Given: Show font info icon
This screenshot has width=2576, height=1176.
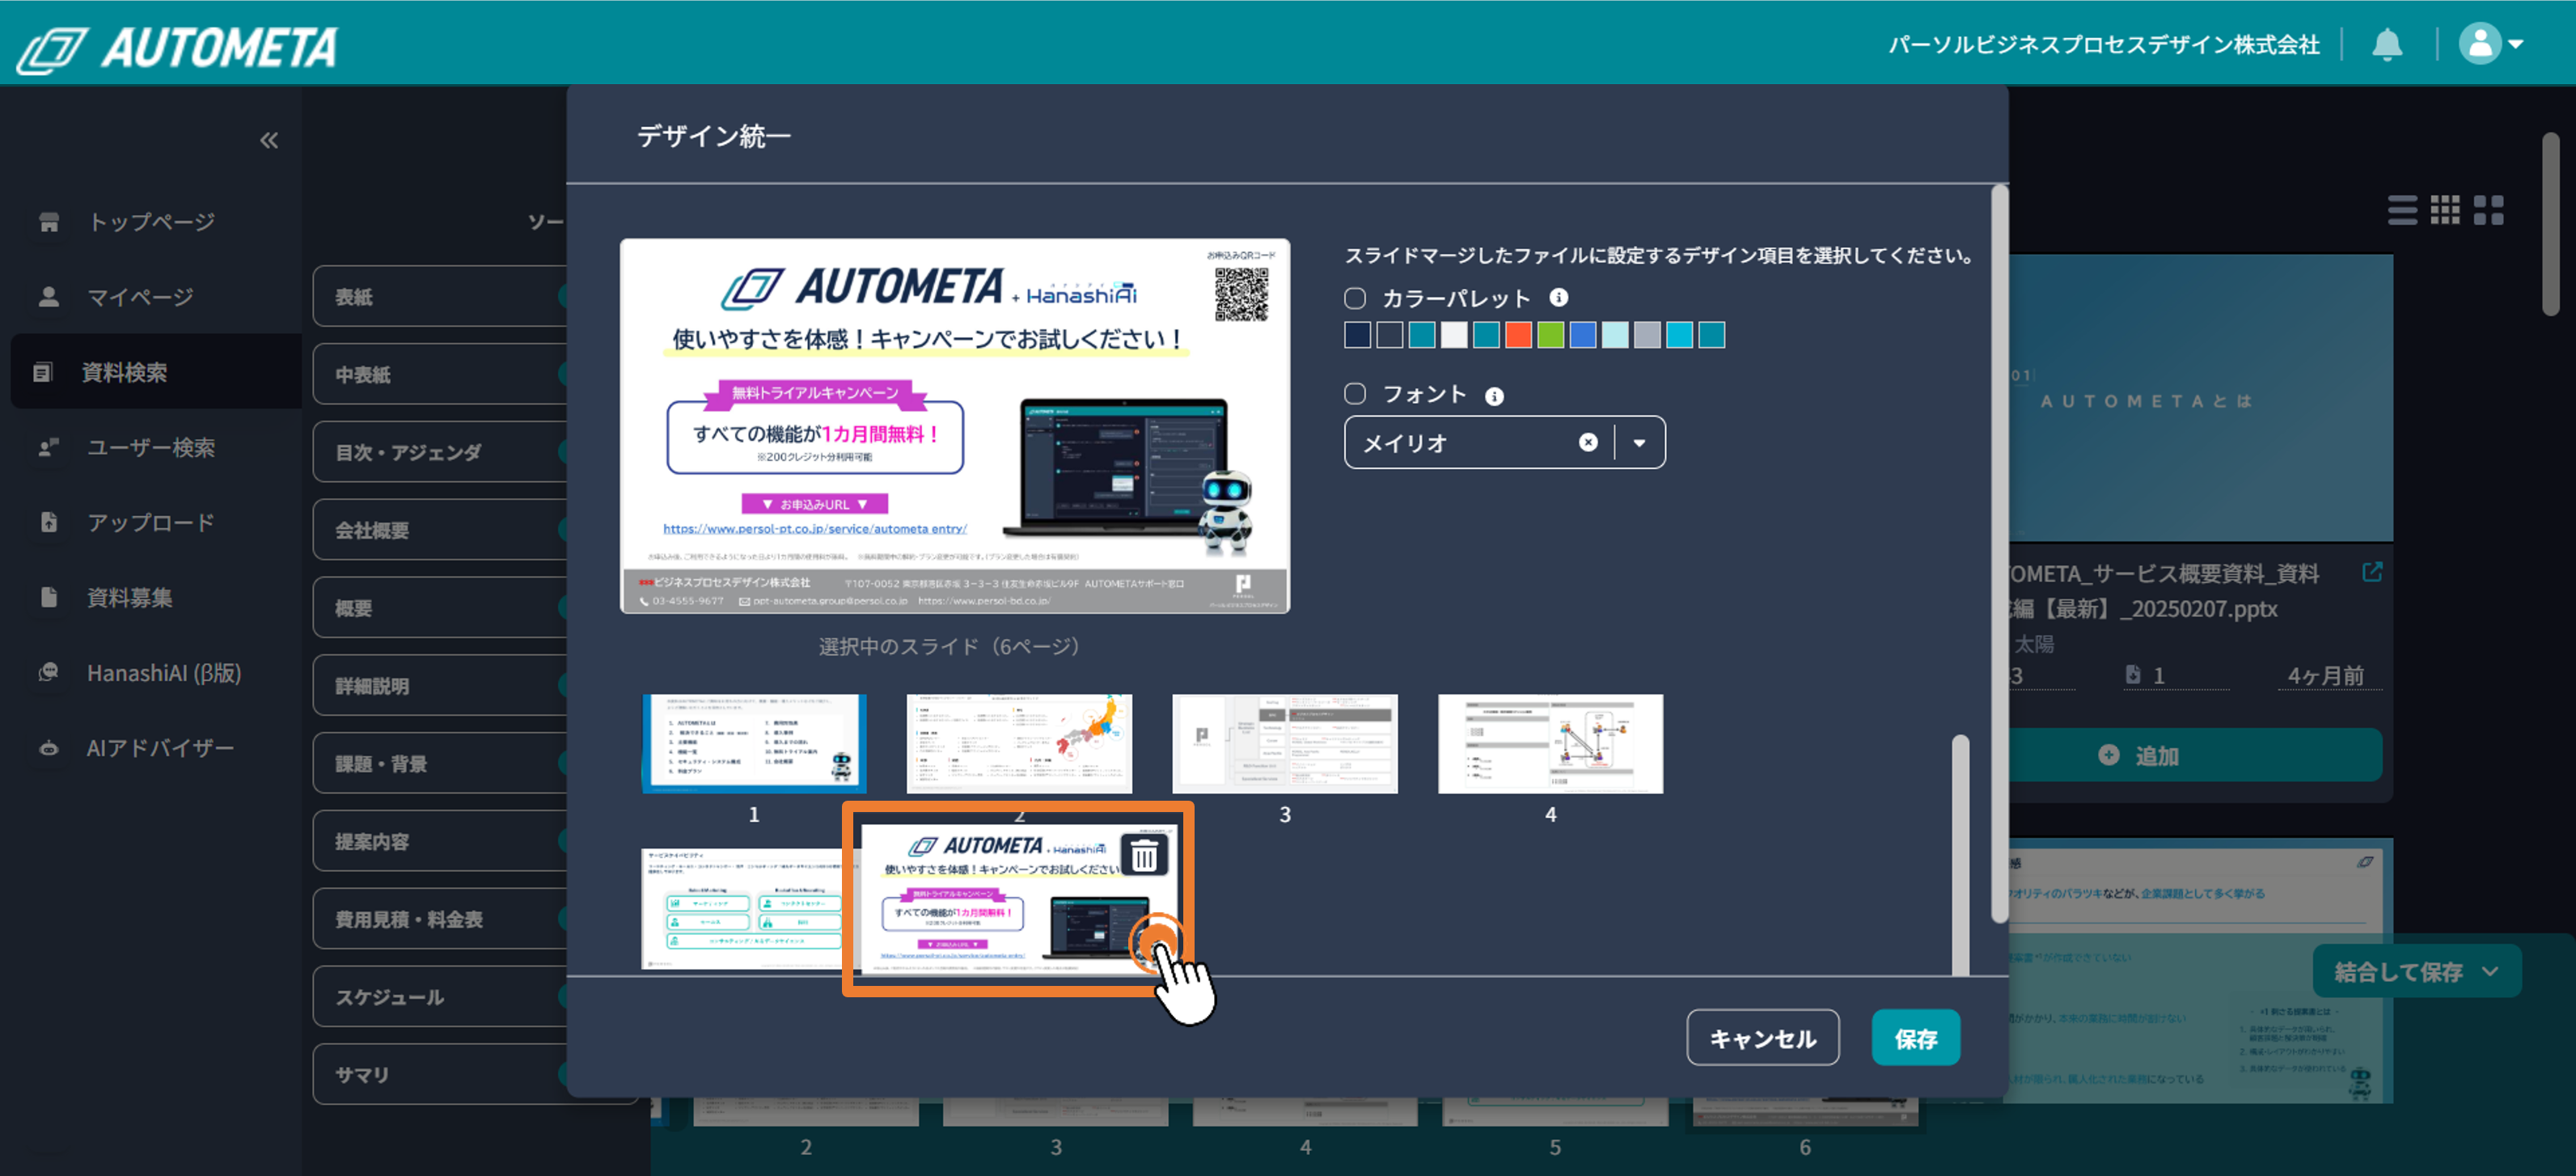Looking at the screenshot, I should tap(1494, 396).
